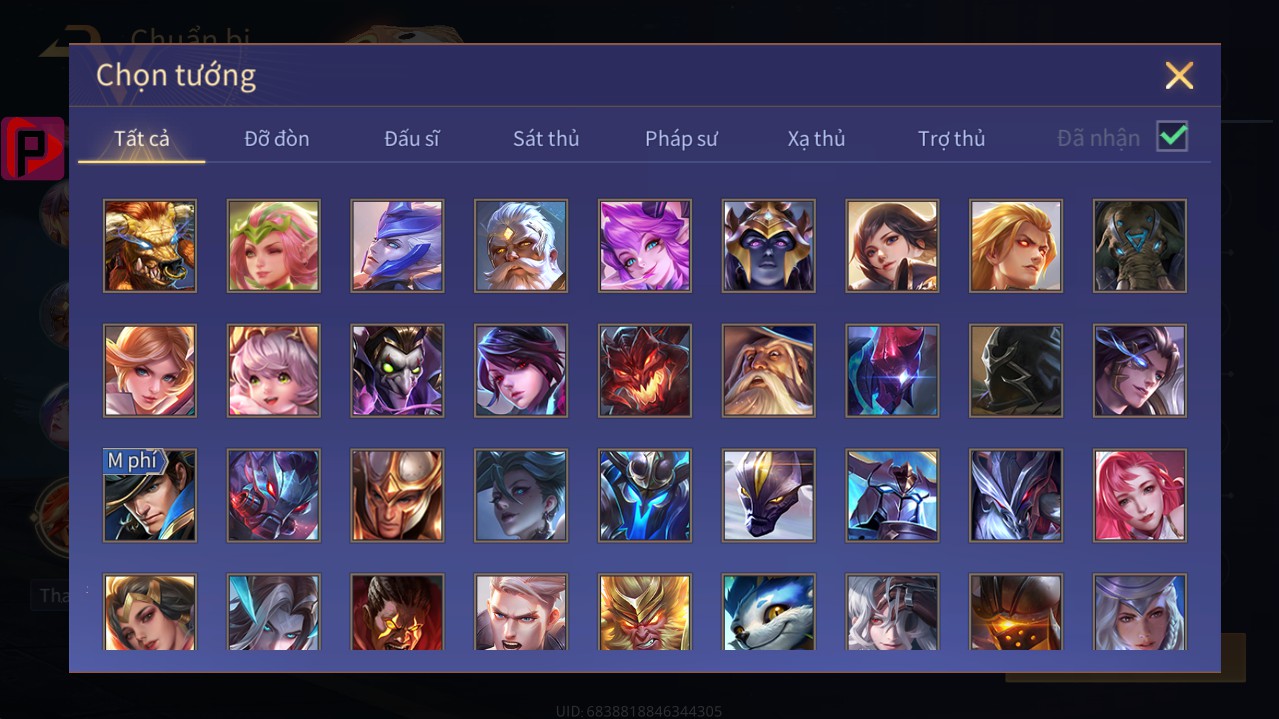Viewport: 1279px width, 719px height.
Task: Pick the green-eyed masked jester hero
Action: 397,371
